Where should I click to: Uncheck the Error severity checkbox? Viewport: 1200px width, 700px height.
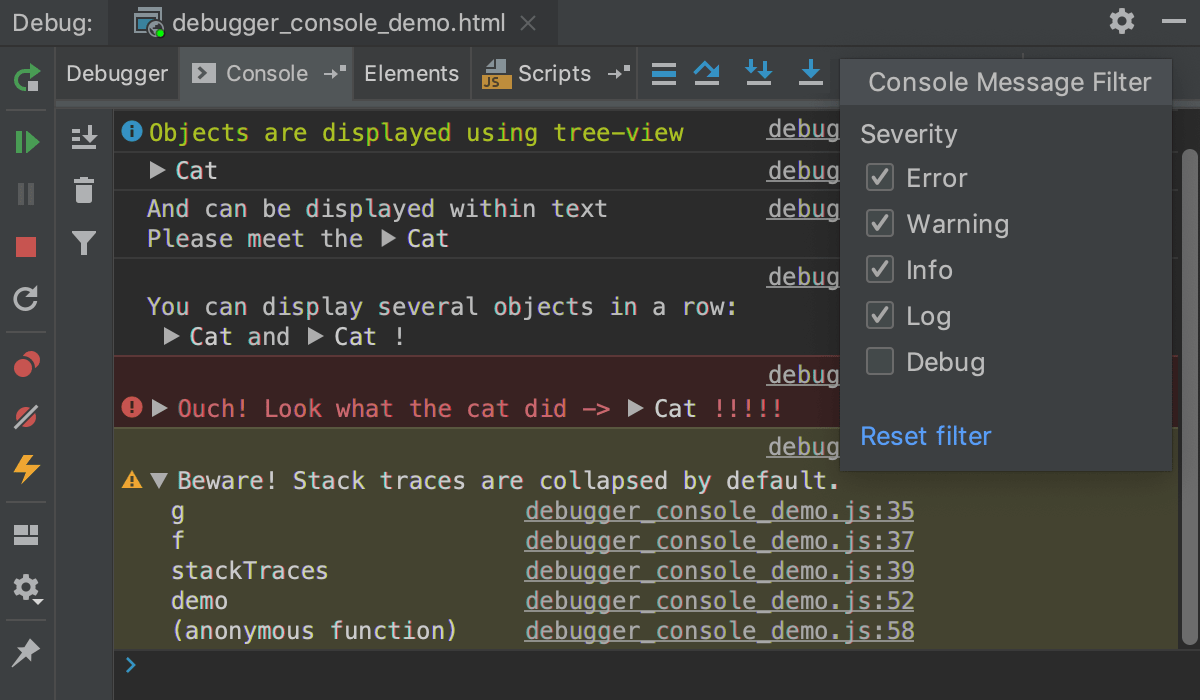click(x=880, y=178)
